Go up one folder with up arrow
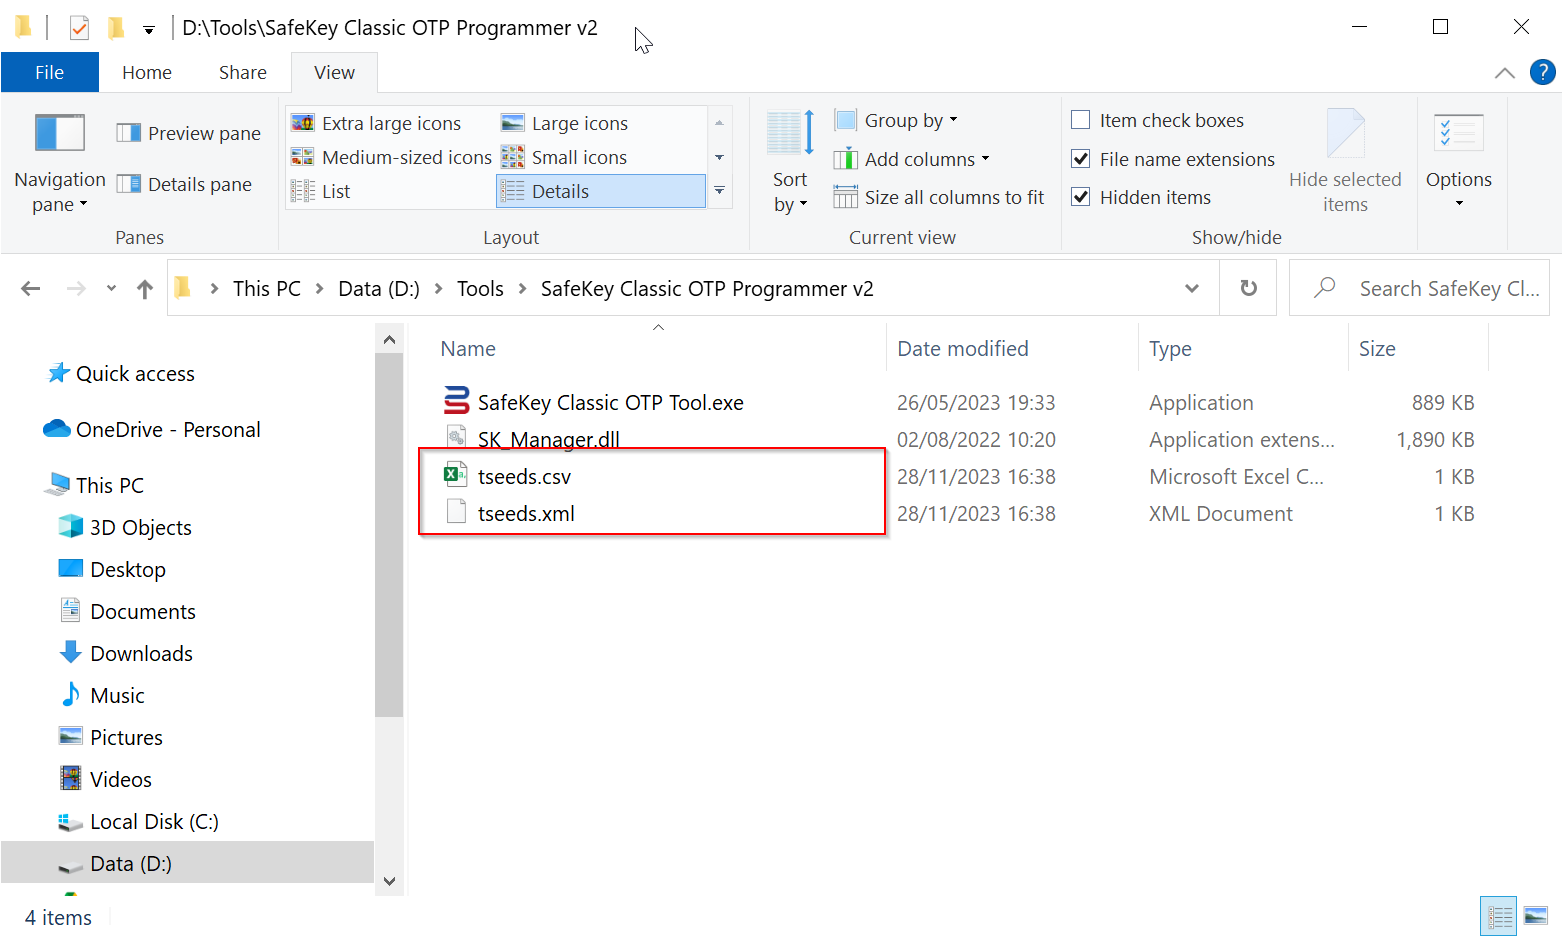1563x937 pixels. [x=145, y=289]
